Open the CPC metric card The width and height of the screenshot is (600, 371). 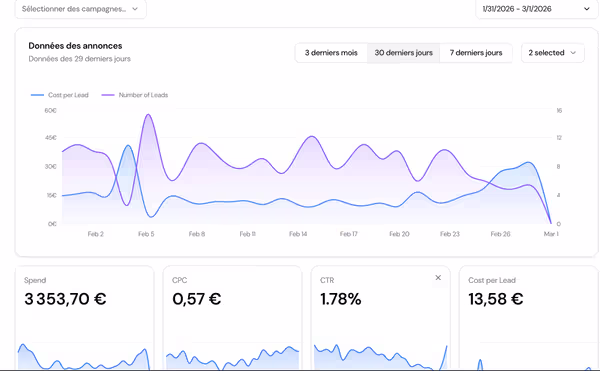(232, 318)
